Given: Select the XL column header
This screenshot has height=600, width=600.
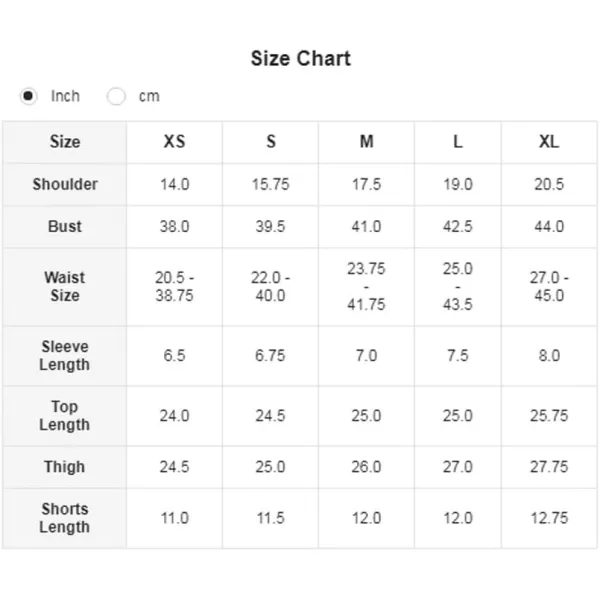Looking at the screenshot, I should point(549,142).
